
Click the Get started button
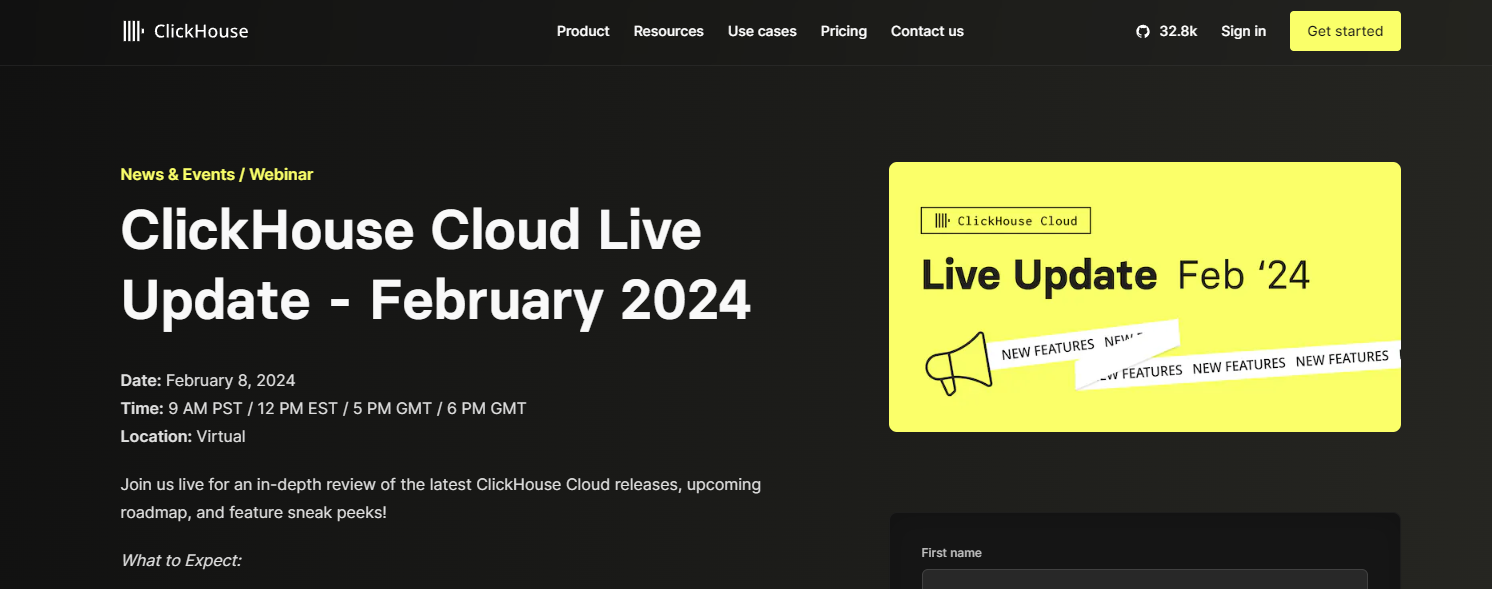[1345, 31]
